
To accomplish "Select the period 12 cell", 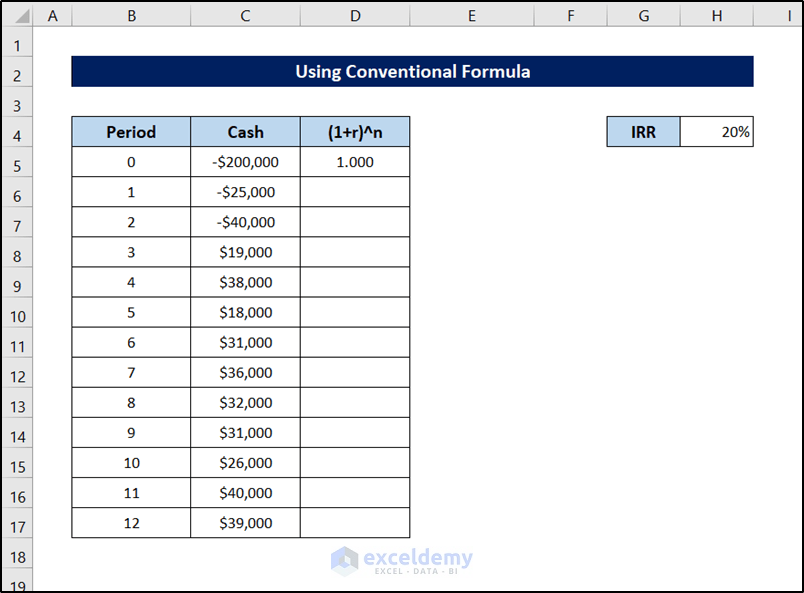I will [131, 523].
